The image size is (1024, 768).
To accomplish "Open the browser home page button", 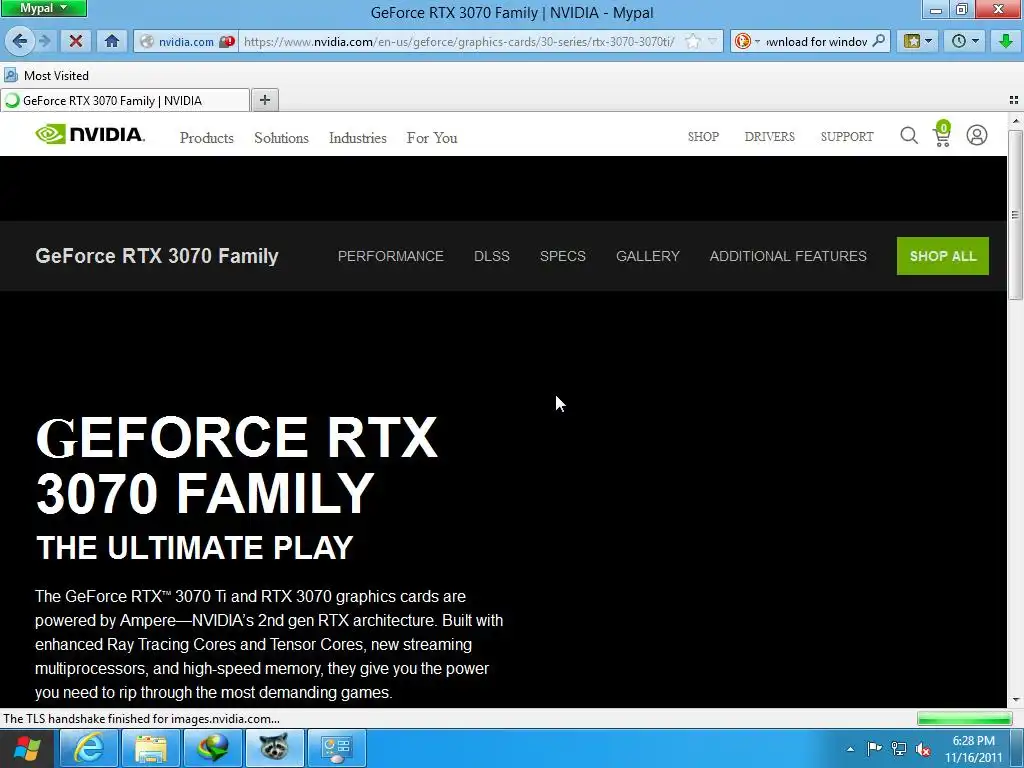I will [x=112, y=41].
